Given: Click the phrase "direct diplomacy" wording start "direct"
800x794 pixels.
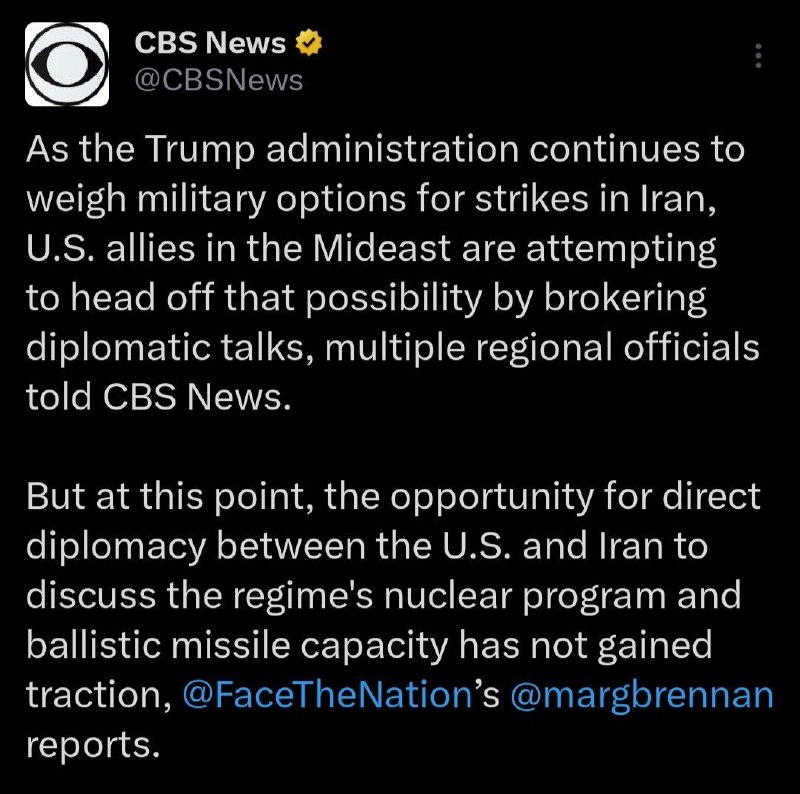Looking at the screenshot, I should click(712, 496).
